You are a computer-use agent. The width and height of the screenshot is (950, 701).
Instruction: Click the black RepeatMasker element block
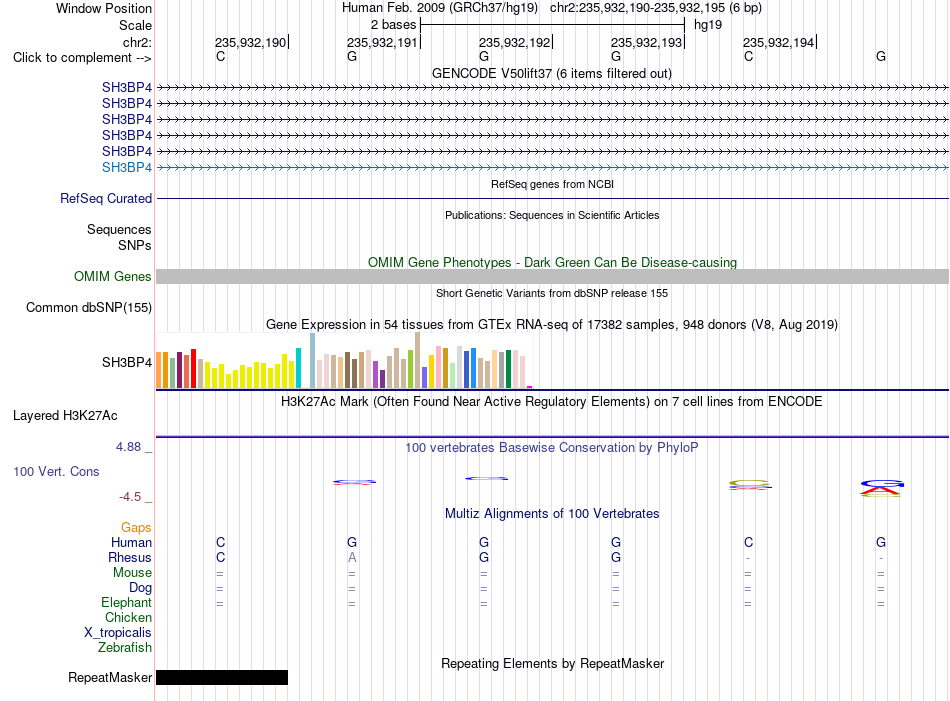pyautogui.click(x=222, y=677)
